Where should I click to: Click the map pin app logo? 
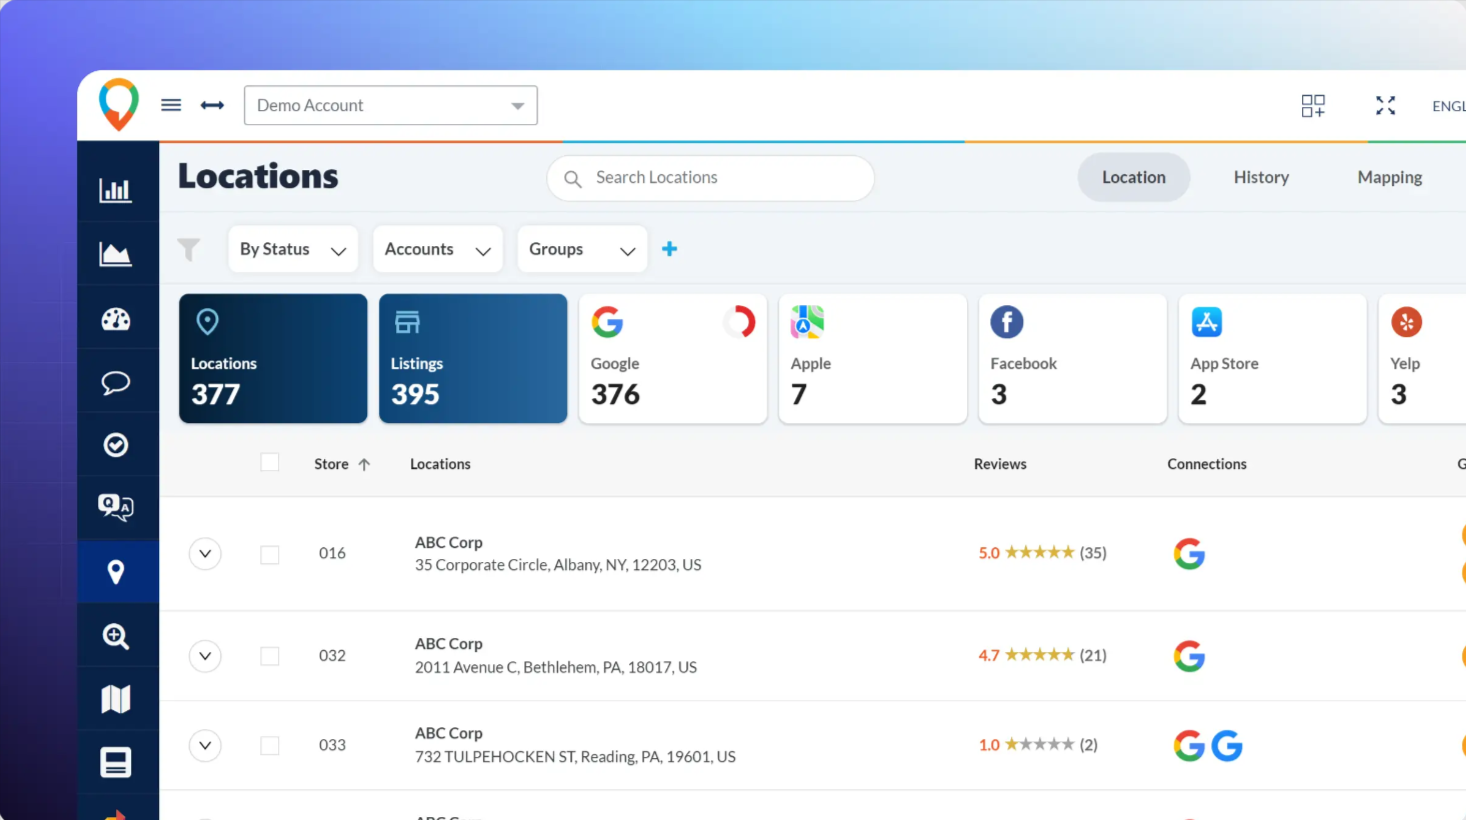coord(118,104)
